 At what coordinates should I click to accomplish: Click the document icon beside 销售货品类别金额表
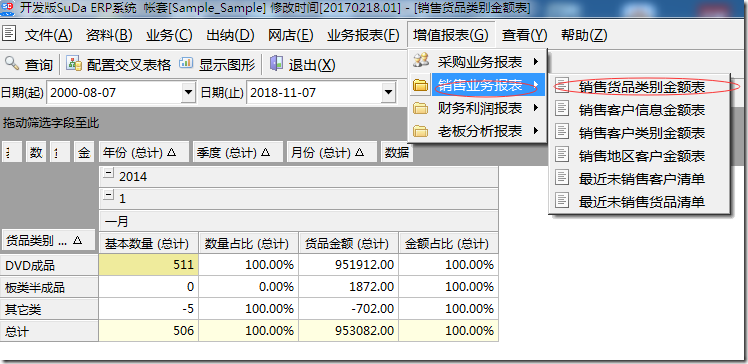pos(563,86)
